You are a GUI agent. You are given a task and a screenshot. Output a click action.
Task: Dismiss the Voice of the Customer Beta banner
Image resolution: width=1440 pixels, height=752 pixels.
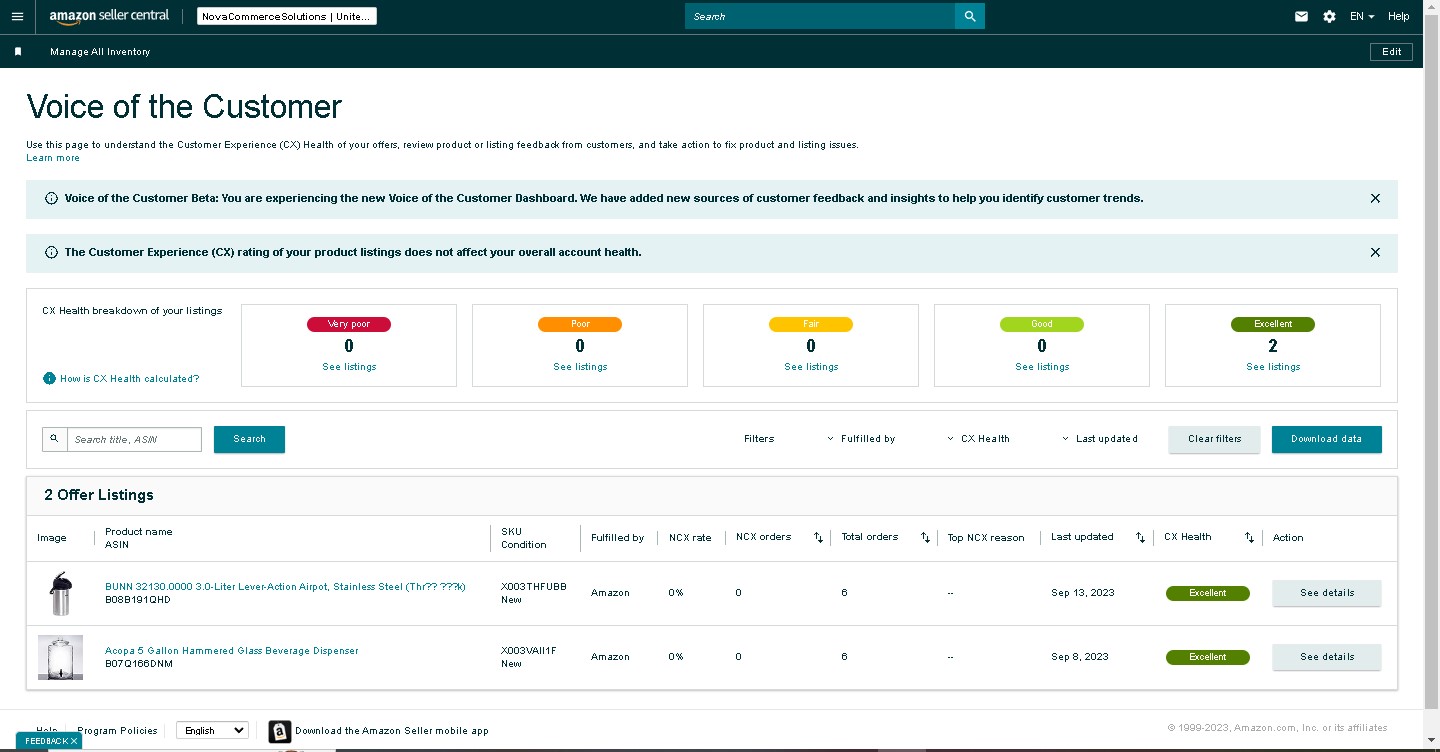(x=1375, y=198)
